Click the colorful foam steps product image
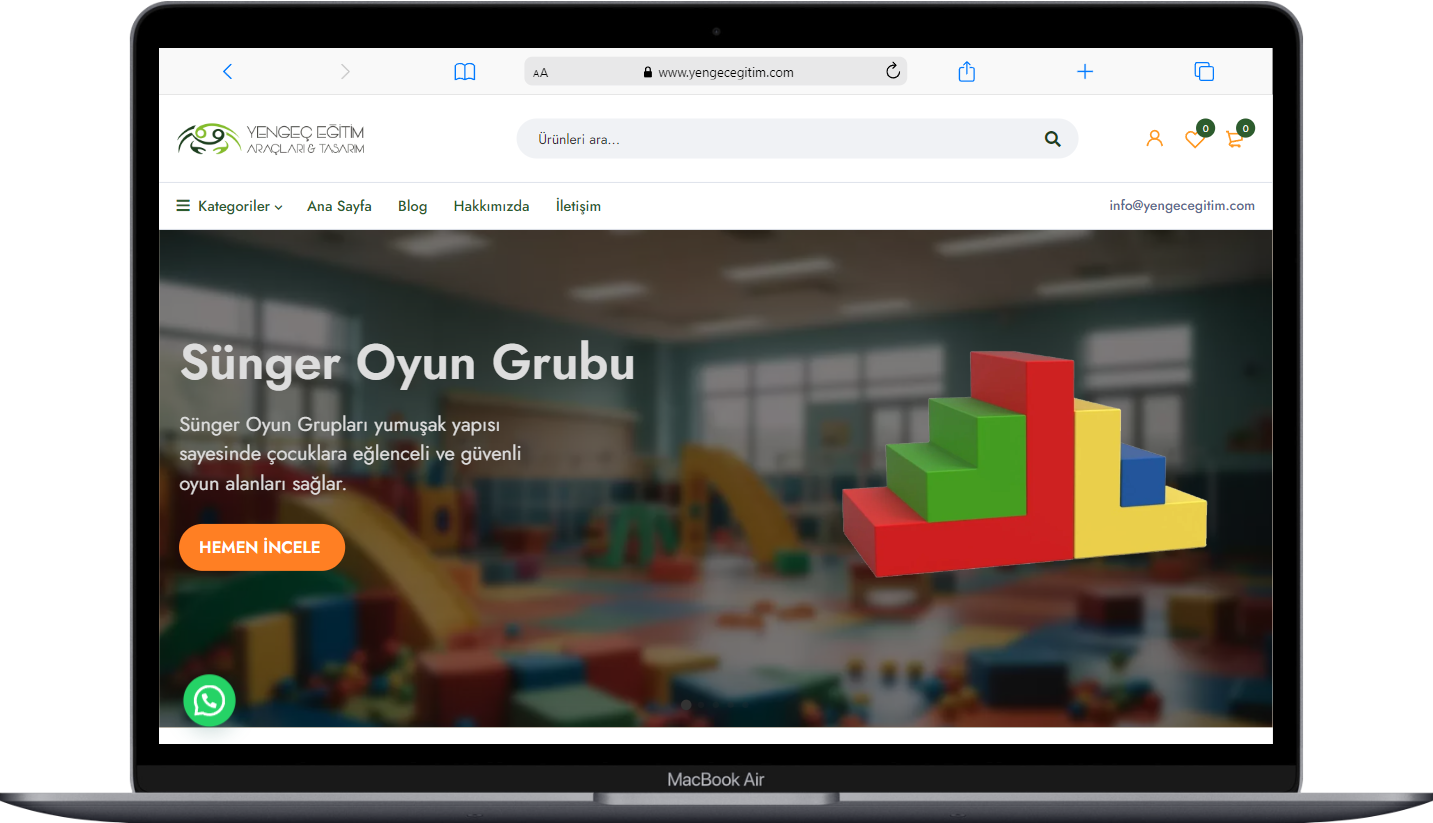Image resolution: width=1433 pixels, height=823 pixels. tap(1024, 464)
